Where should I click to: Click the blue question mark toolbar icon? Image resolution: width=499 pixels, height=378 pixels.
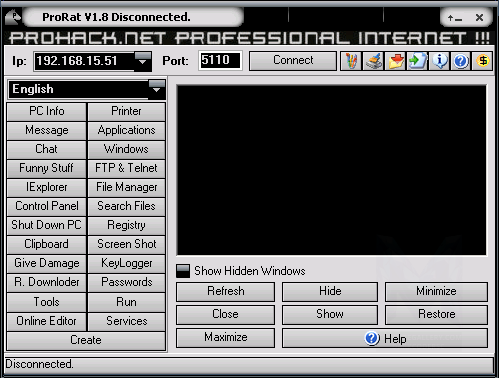click(461, 61)
